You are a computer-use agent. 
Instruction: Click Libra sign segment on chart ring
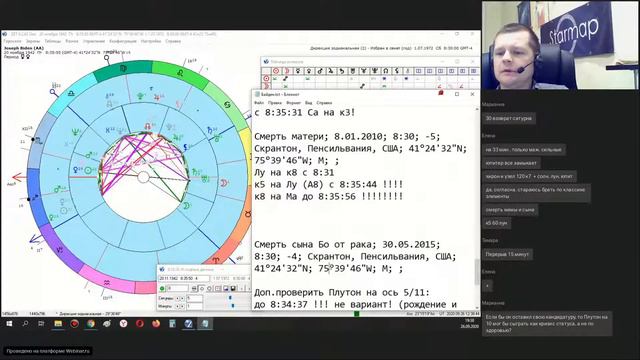coord(71,93)
